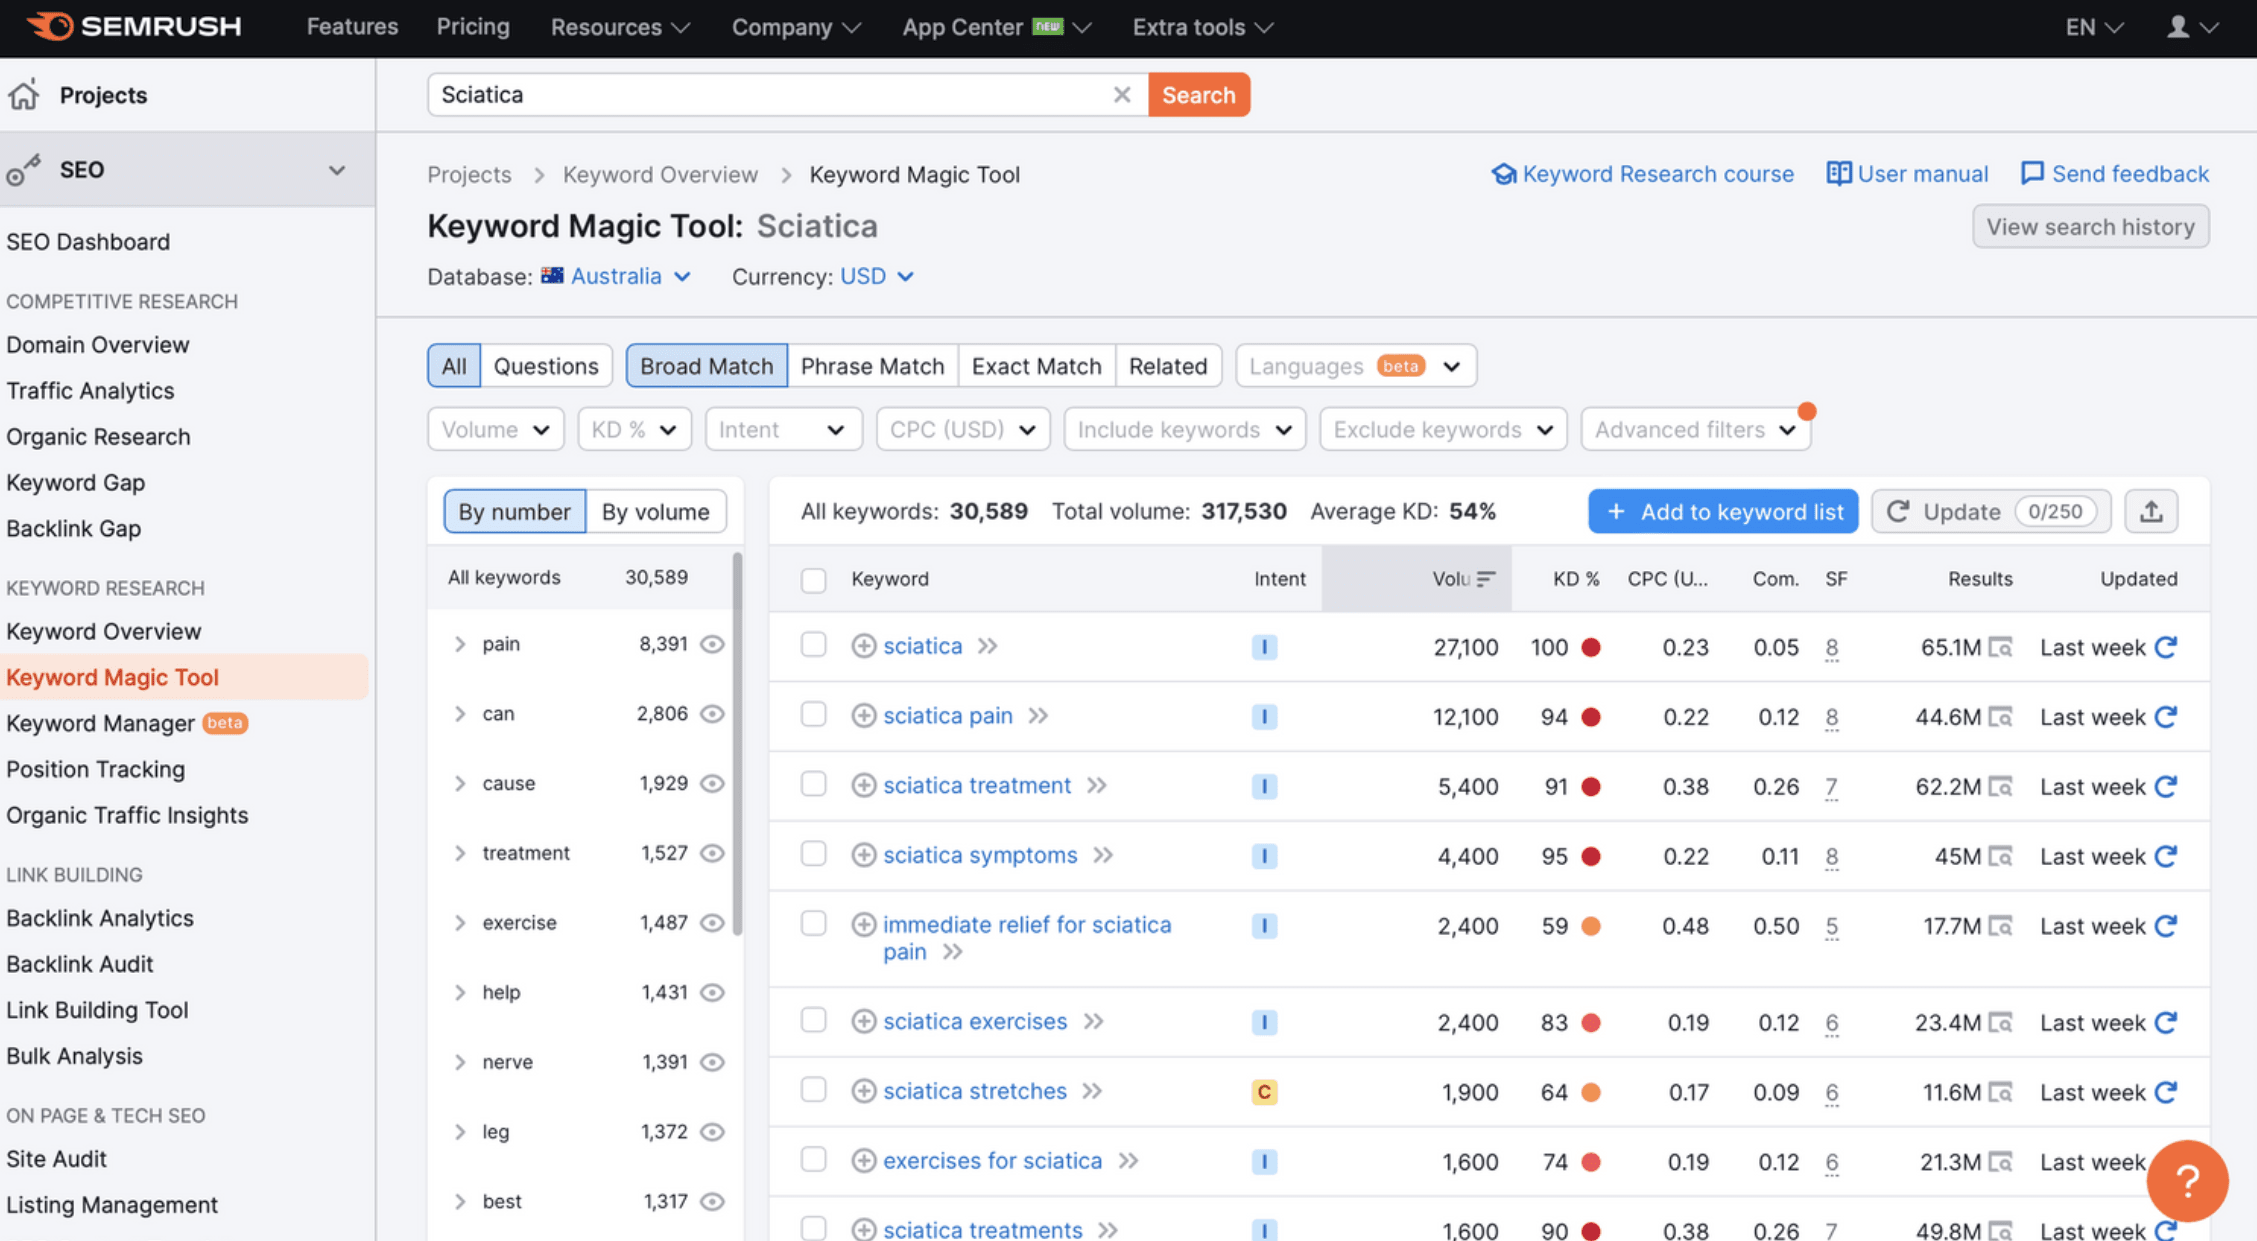
Task: Expand the can keyword group
Action: click(x=460, y=714)
